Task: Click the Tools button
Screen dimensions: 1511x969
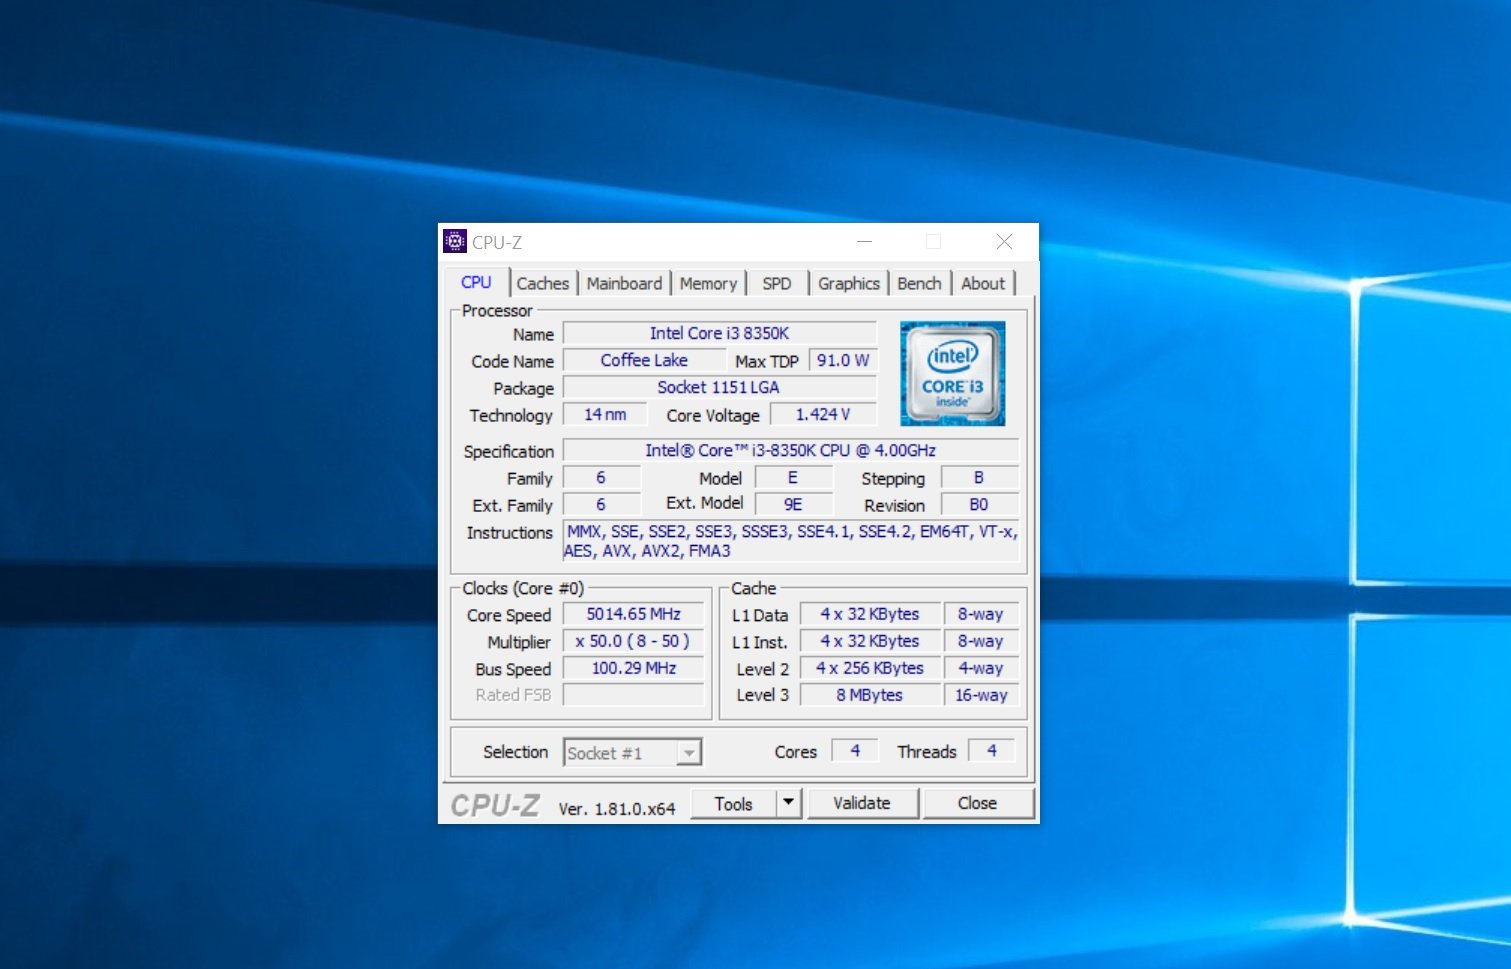Action: tap(733, 803)
